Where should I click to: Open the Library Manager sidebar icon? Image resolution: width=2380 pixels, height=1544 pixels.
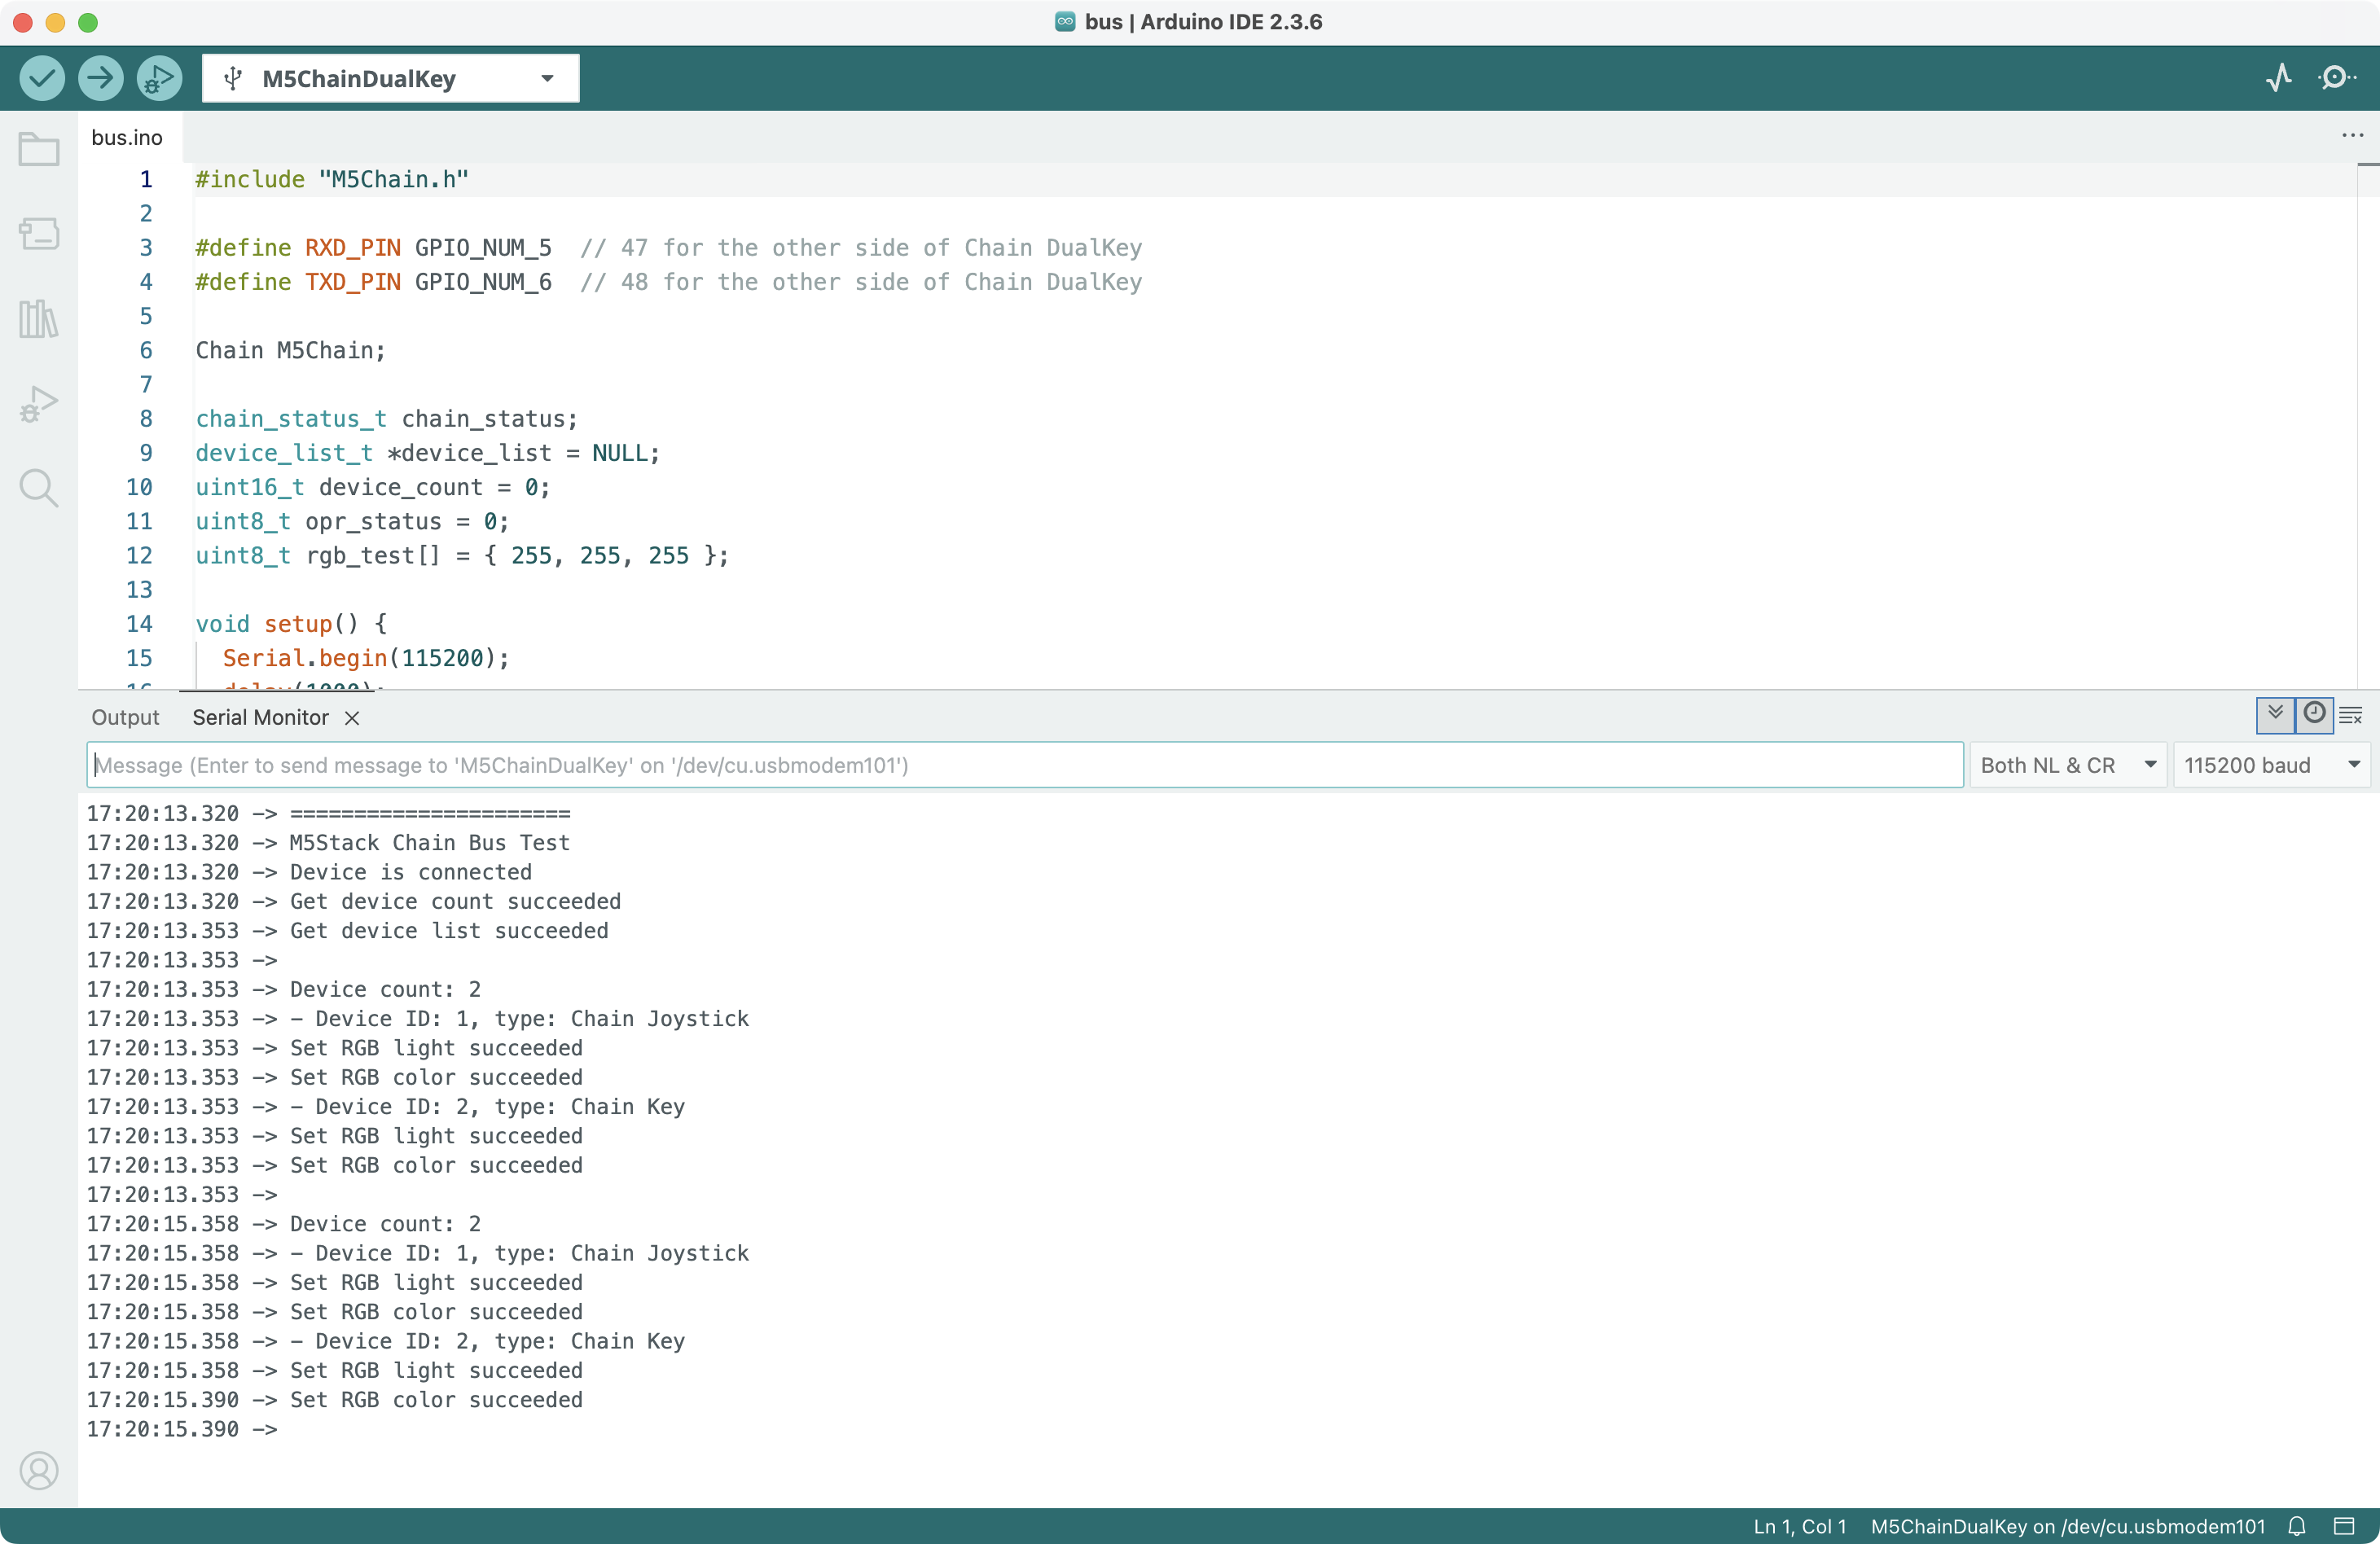[39, 319]
